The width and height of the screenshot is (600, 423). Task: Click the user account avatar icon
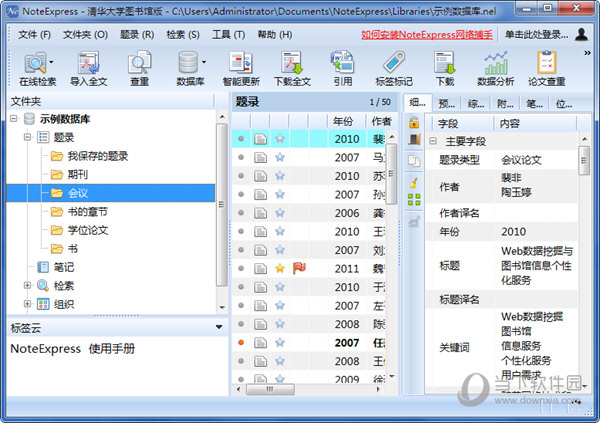pos(581,34)
